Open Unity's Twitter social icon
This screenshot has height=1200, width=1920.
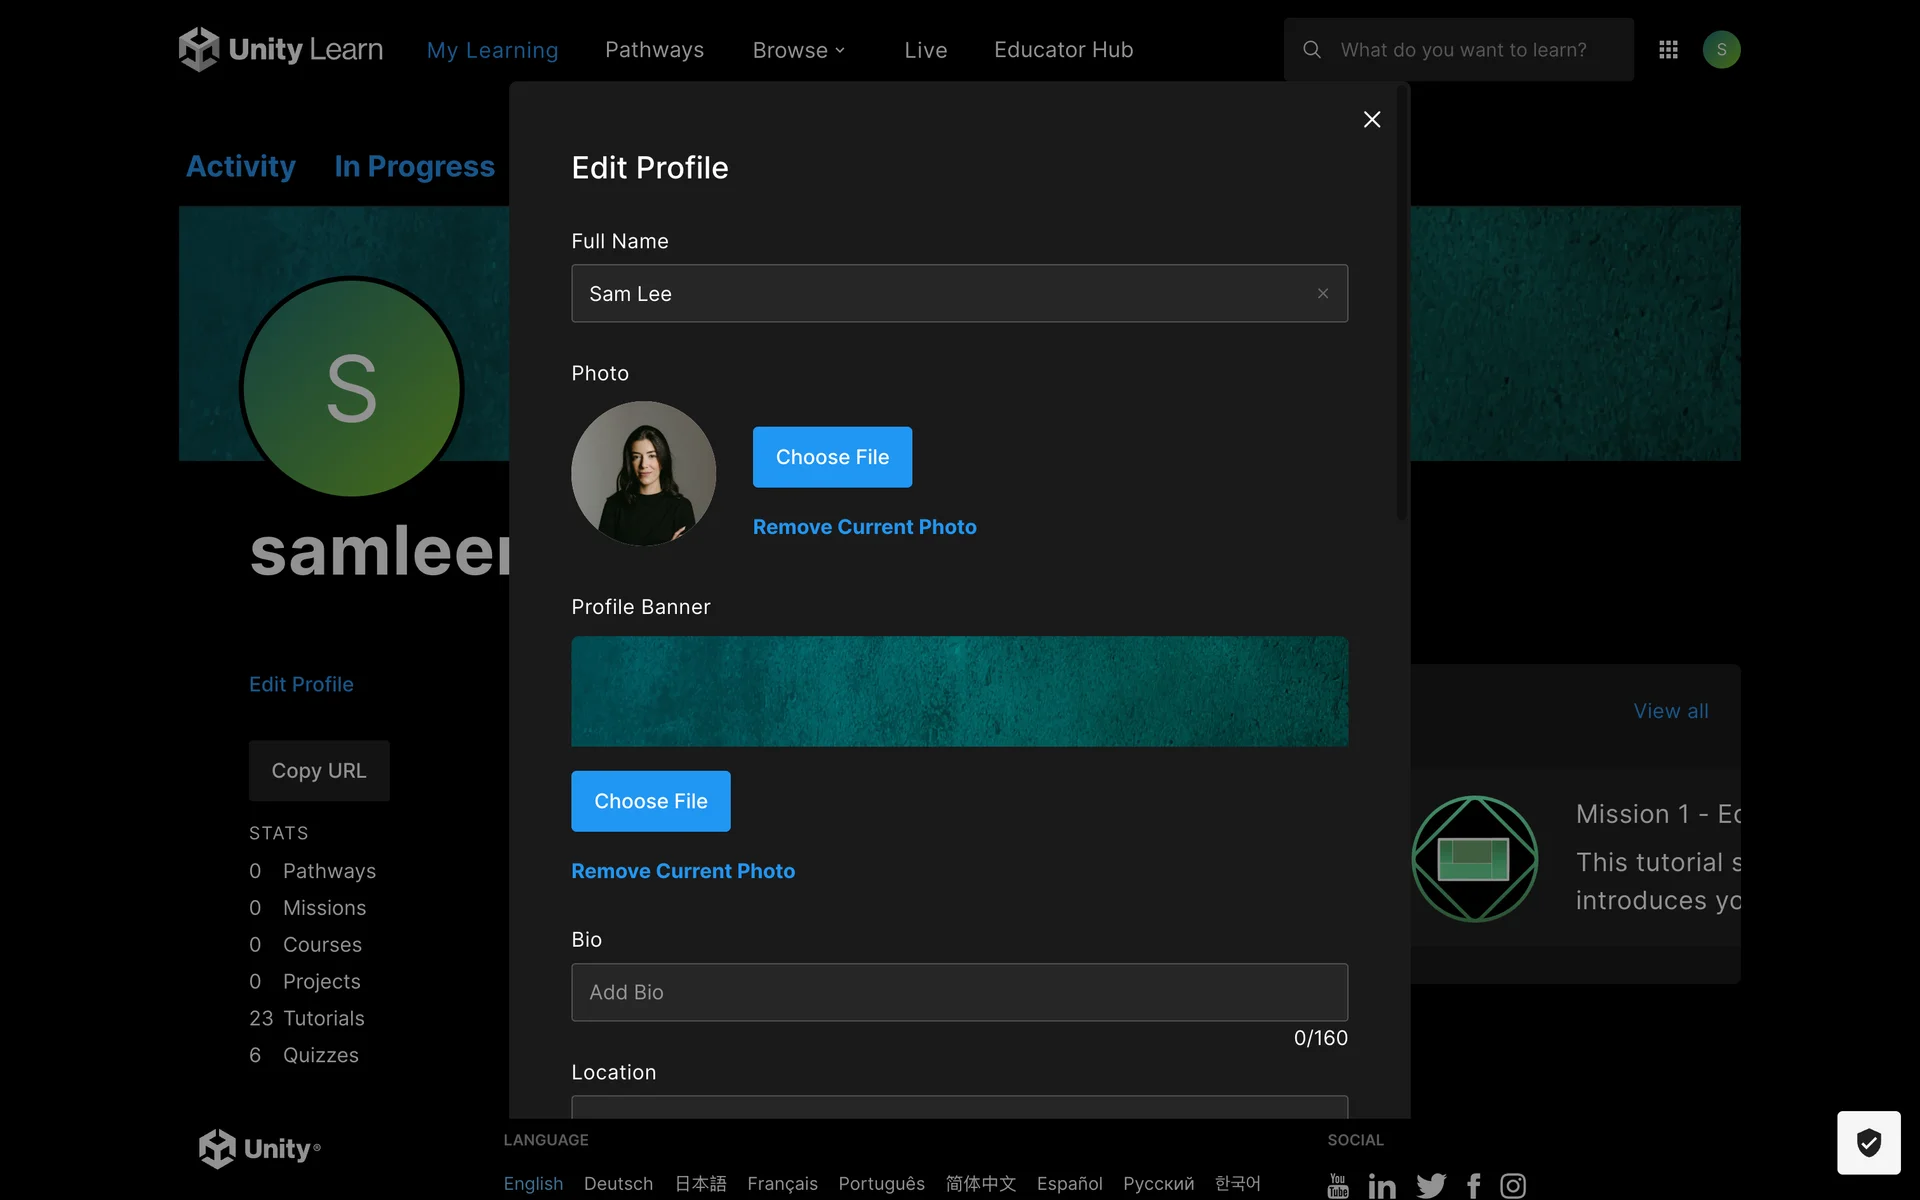(x=1431, y=1186)
